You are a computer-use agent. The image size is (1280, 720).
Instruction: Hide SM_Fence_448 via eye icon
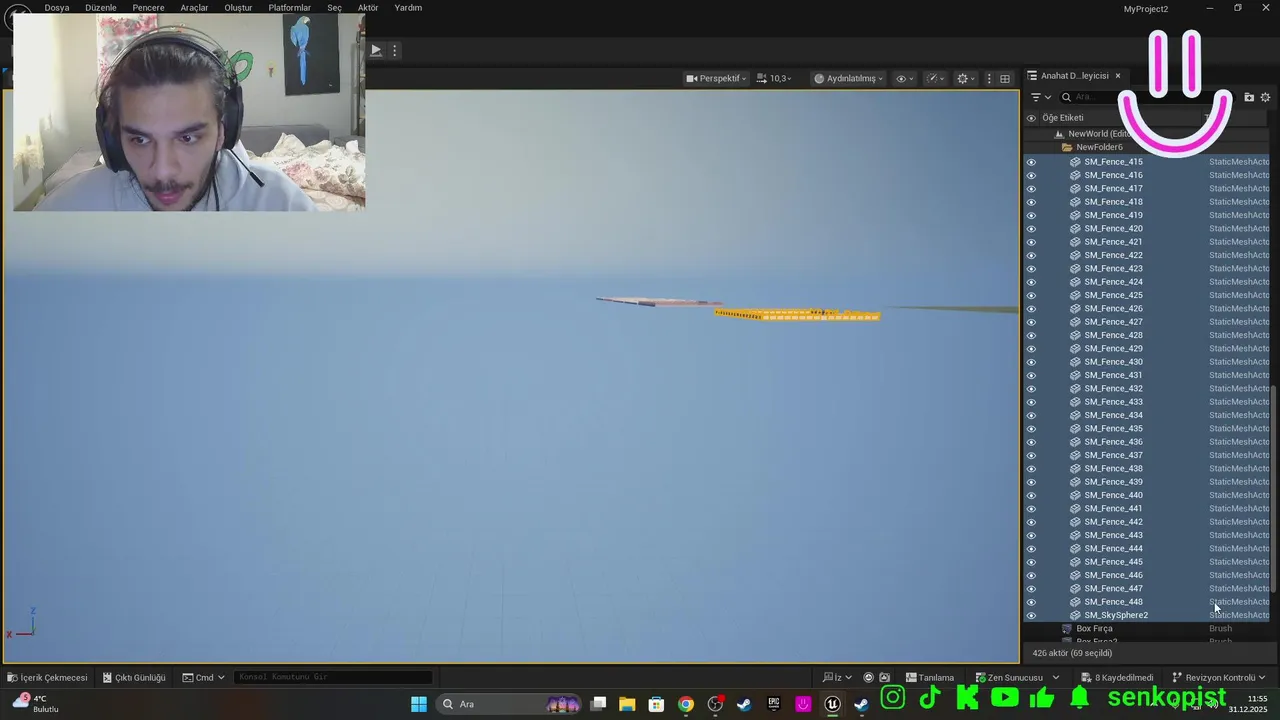(1031, 602)
